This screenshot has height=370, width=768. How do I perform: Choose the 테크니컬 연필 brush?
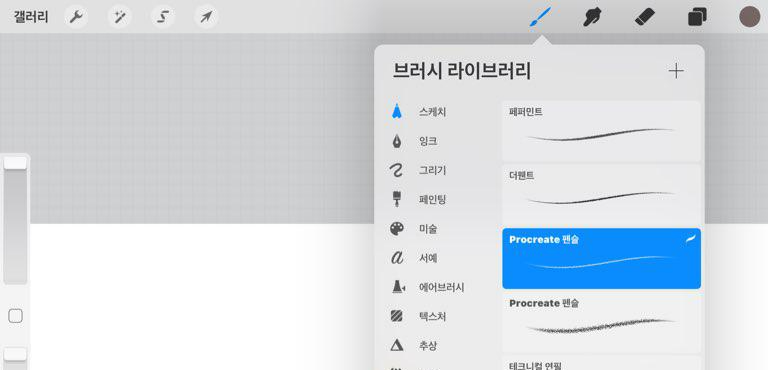click(x=601, y=363)
